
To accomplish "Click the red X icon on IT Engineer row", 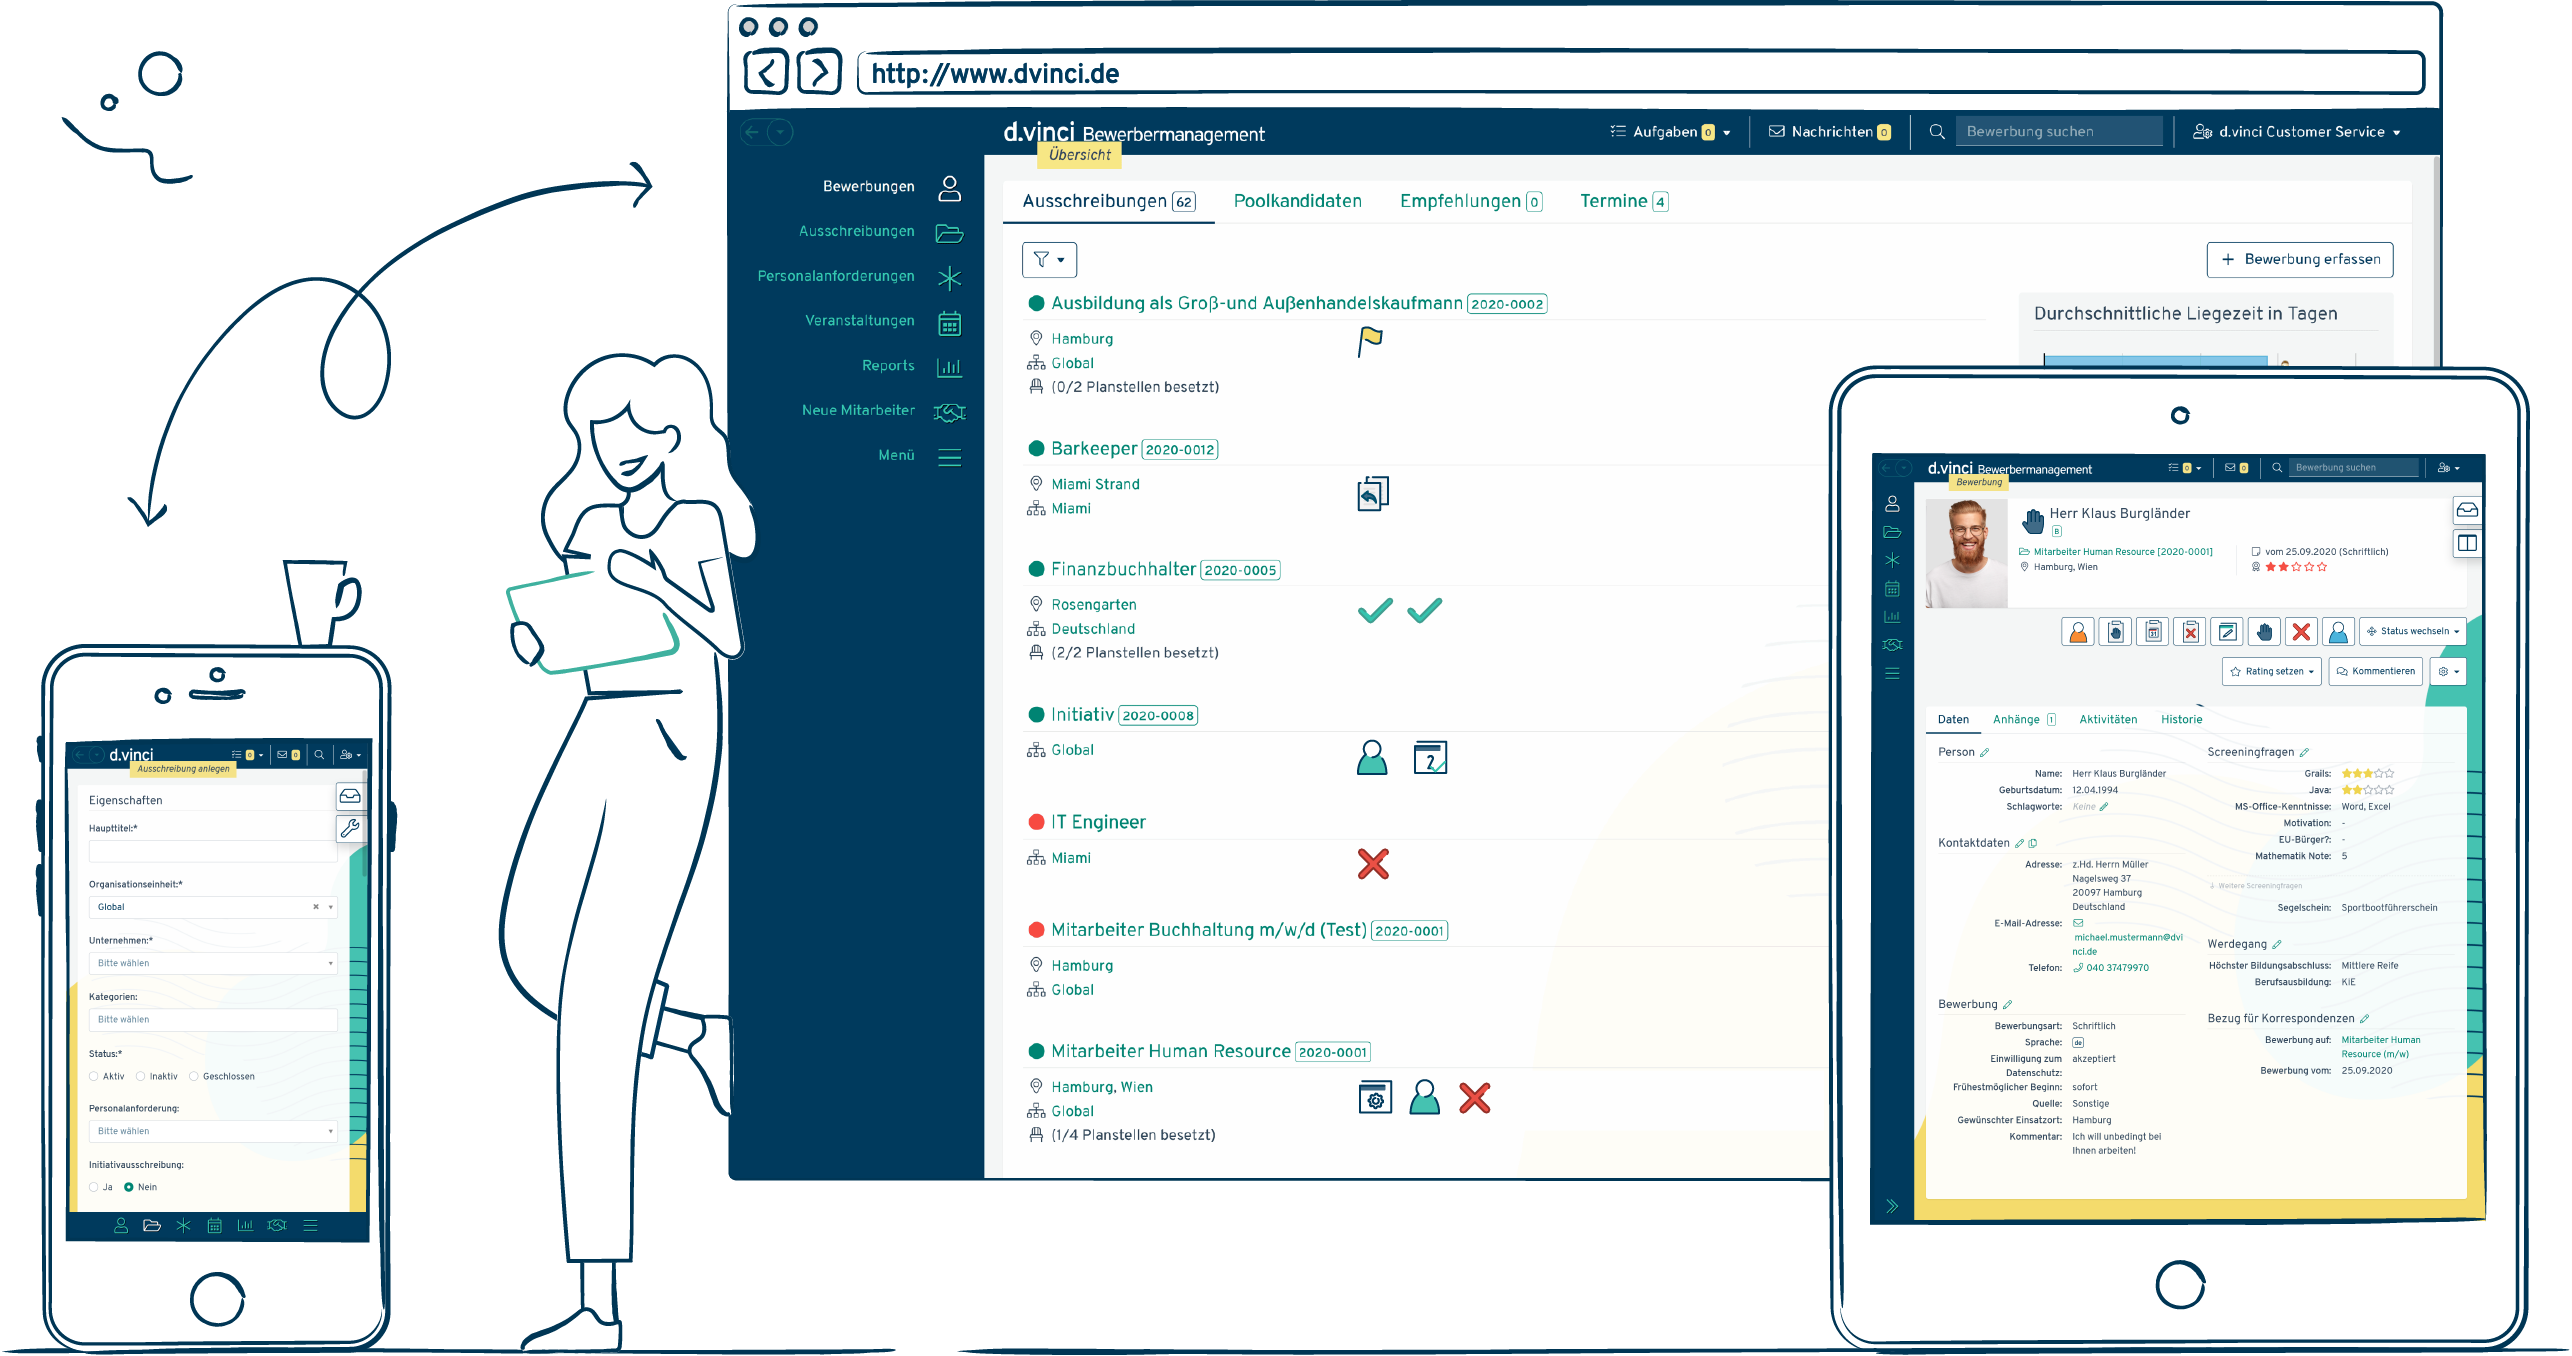I will pos(1373,864).
